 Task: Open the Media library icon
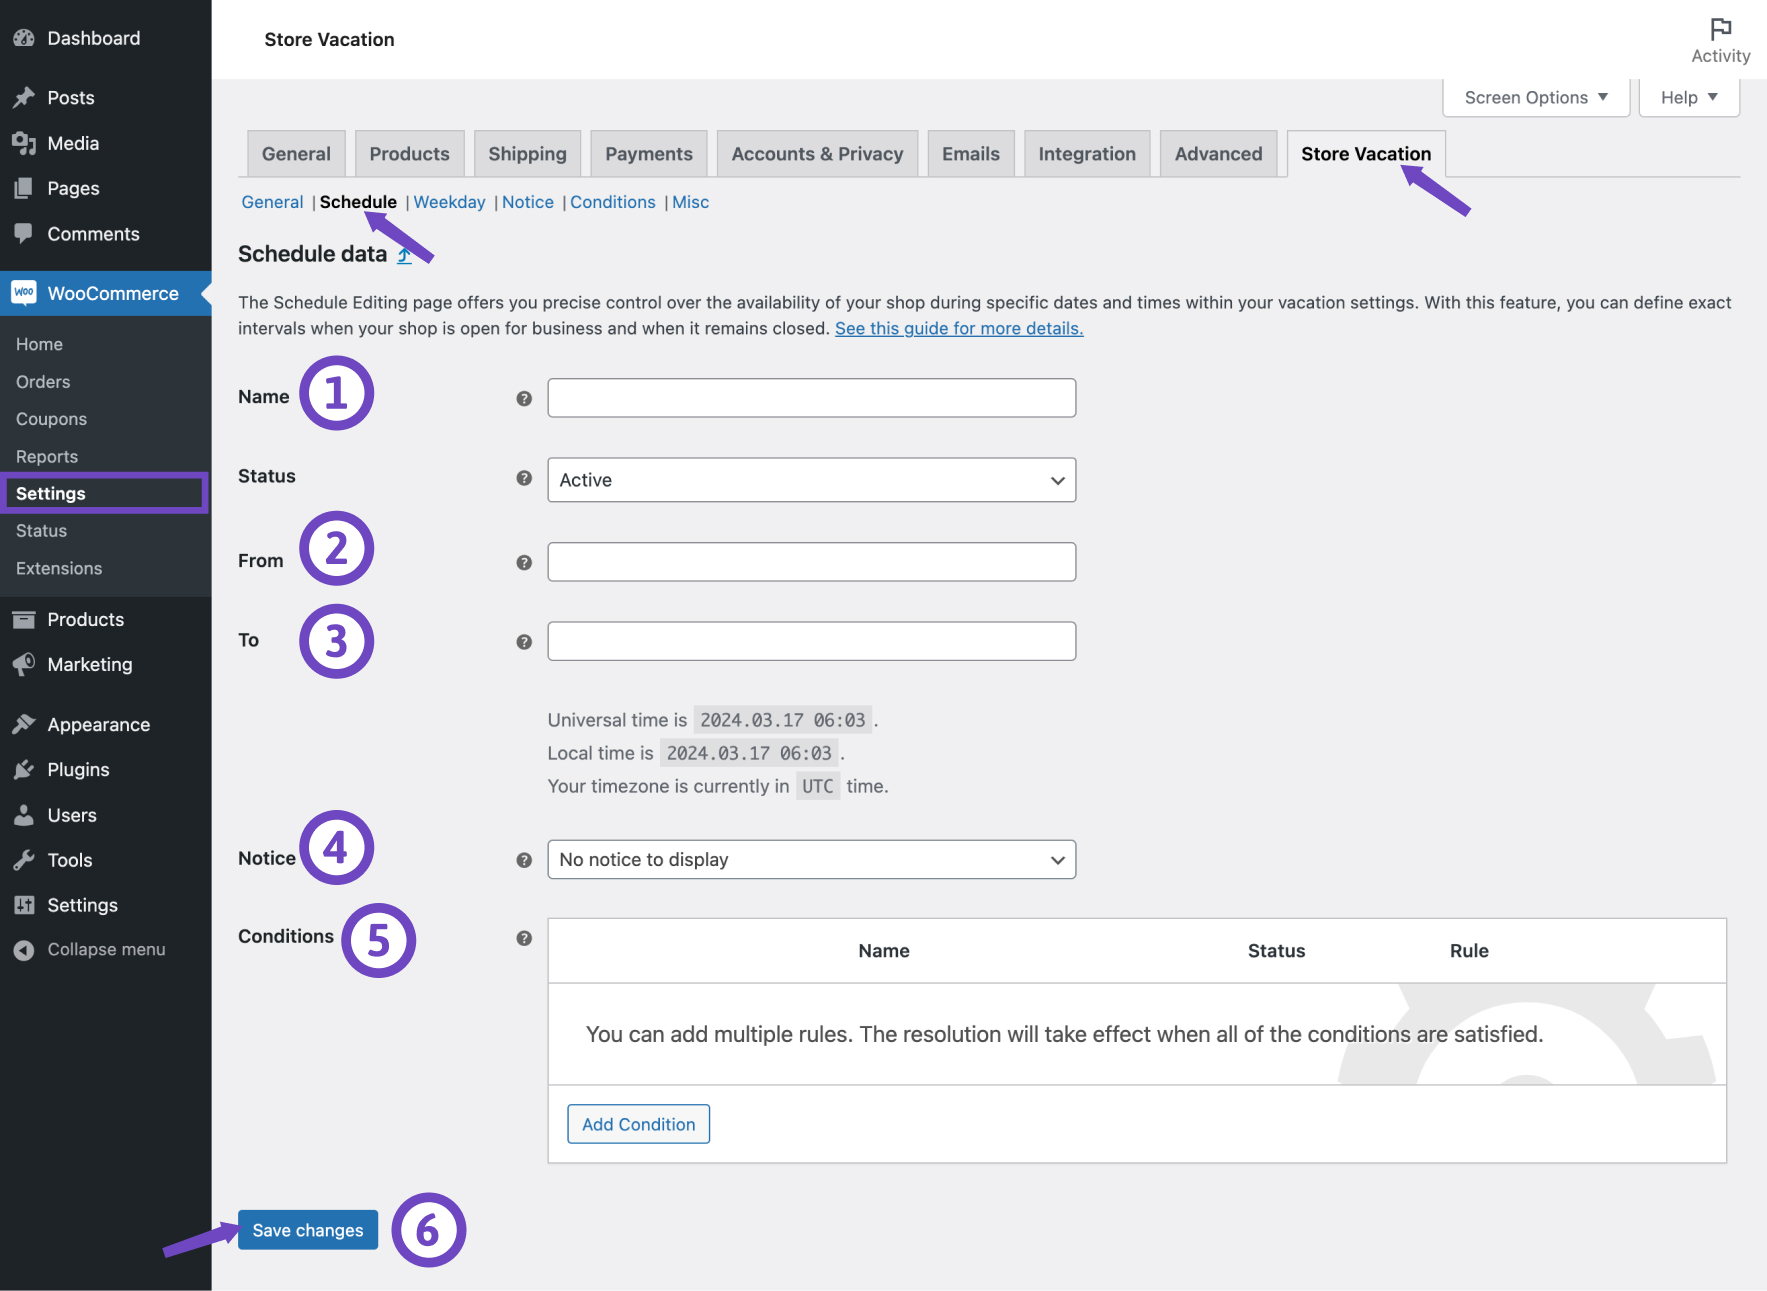click(25, 143)
